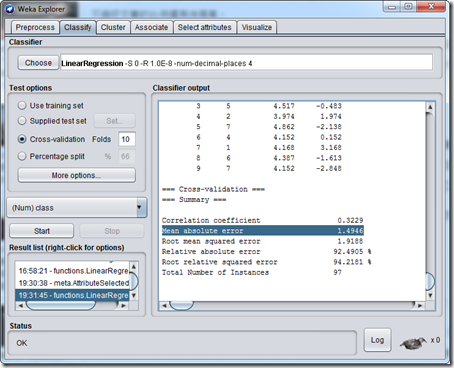This screenshot has height=368, width=454.
Task: Click the OK status text
Action: point(22,343)
